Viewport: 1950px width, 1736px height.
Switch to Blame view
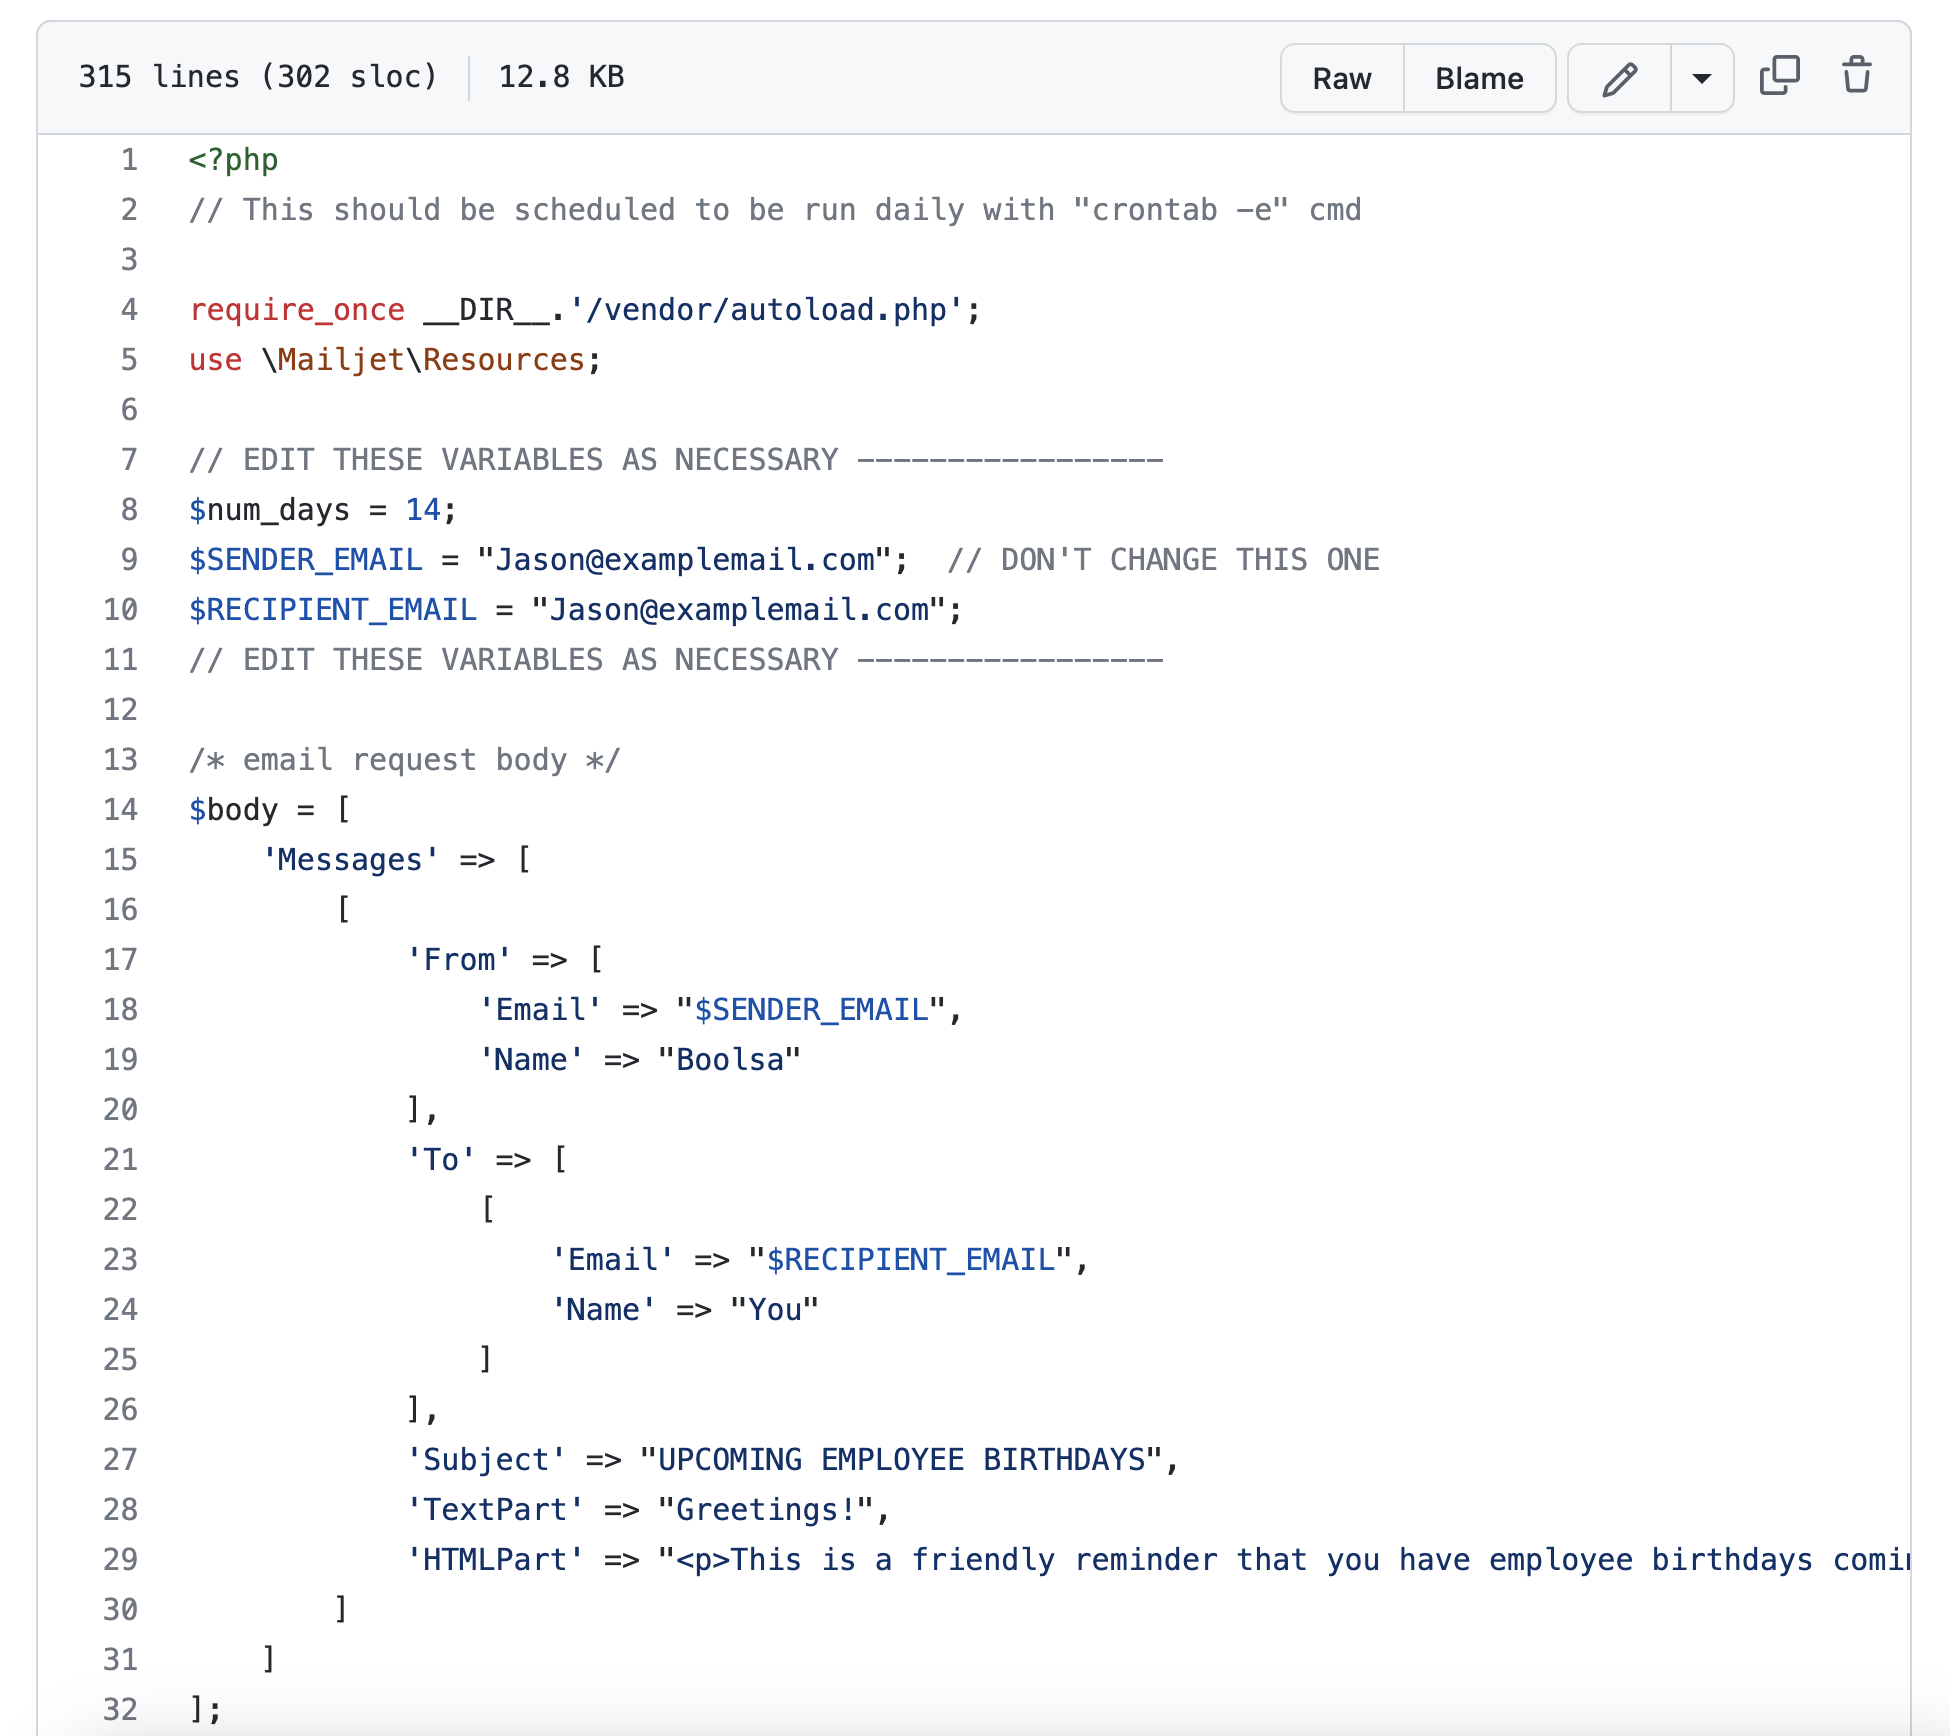pyautogui.click(x=1479, y=78)
